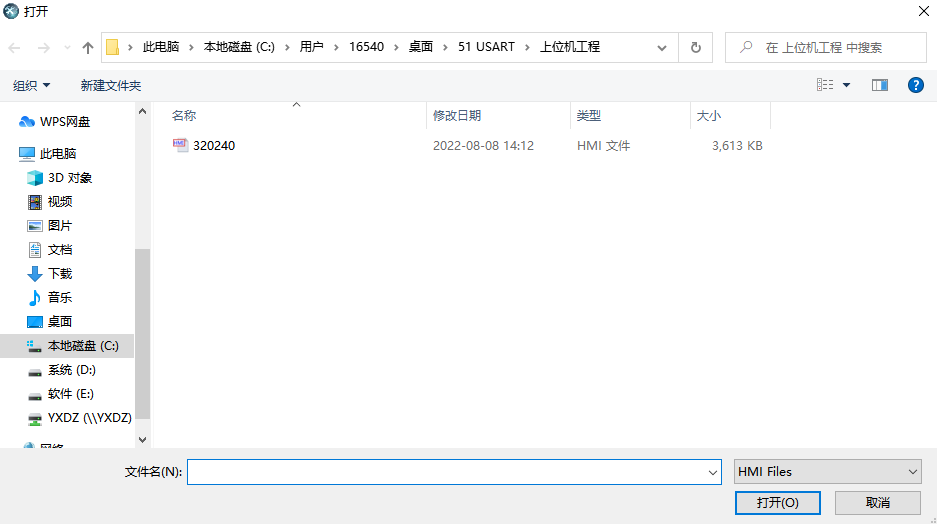The width and height of the screenshot is (937, 524).
Task: Open 桌面 folder in sidebar
Action: pyautogui.click(x=60, y=321)
